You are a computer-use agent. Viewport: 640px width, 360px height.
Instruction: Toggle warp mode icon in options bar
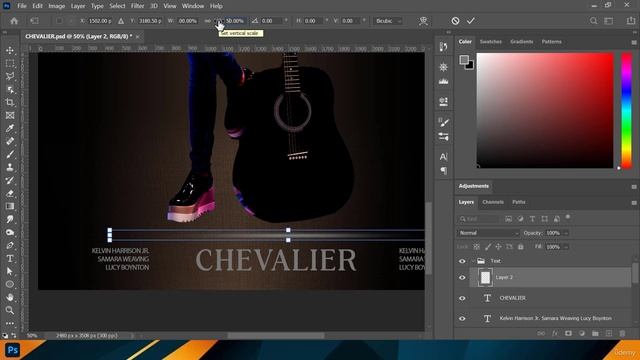[x=423, y=21]
